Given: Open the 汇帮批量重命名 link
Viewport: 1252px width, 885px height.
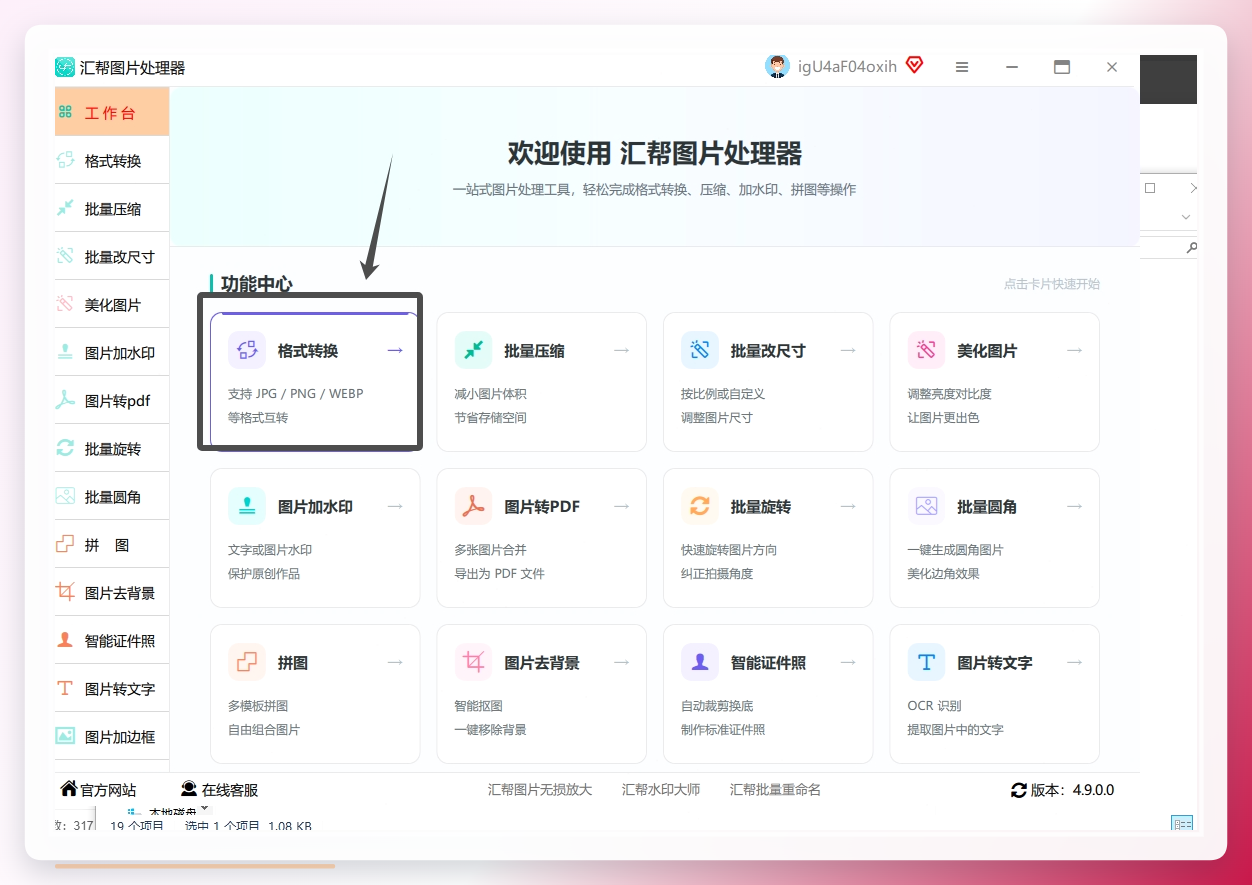Looking at the screenshot, I should point(775,790).
